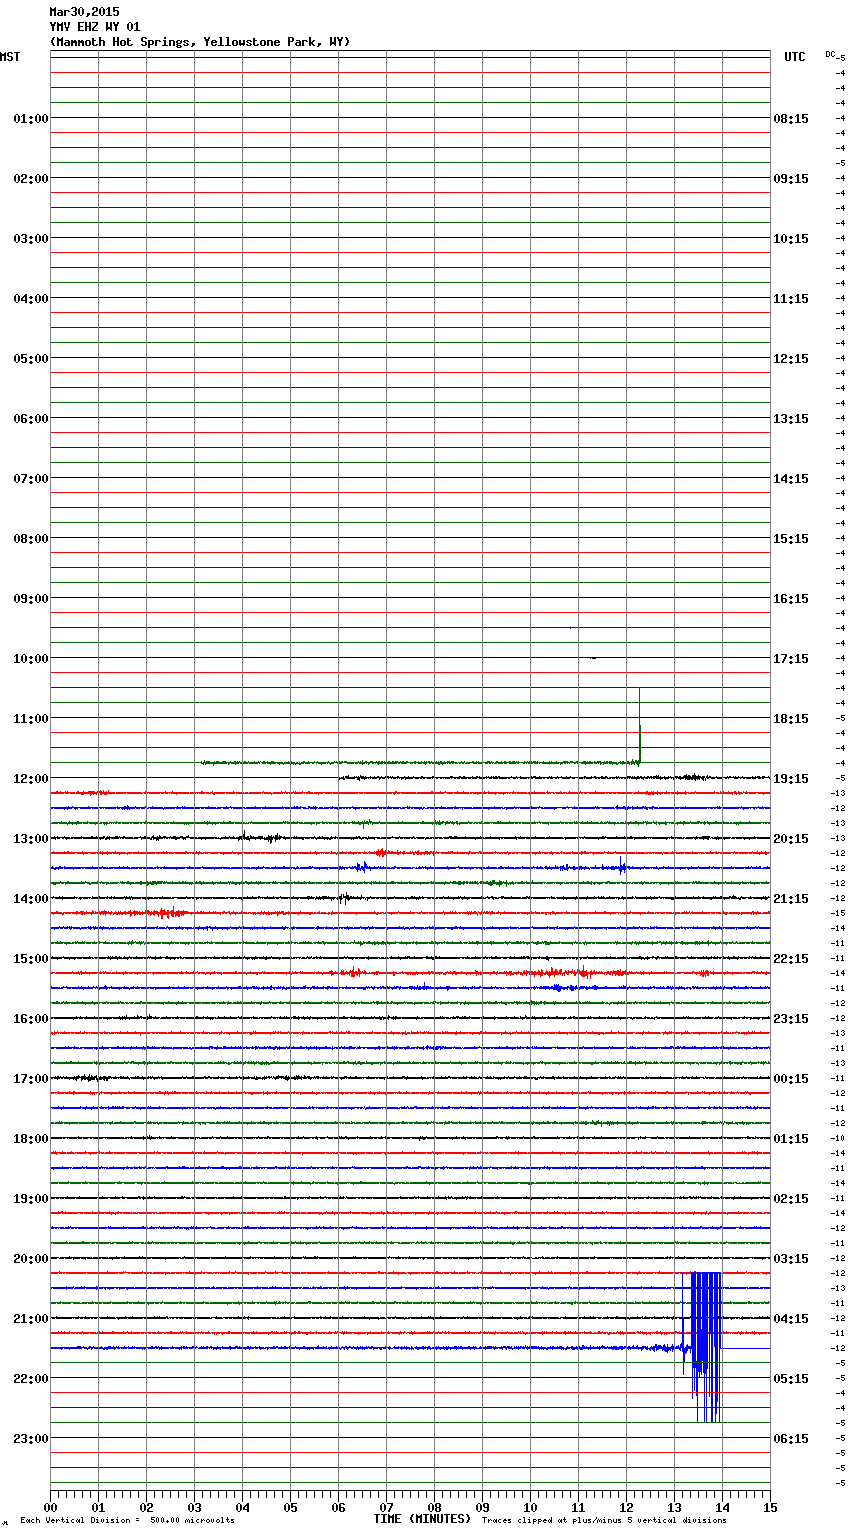Click the TIME (MINUTES) axis label
Image resolution: width=850 pixels, height=1534 pixels.
(x=422, y=1519)
